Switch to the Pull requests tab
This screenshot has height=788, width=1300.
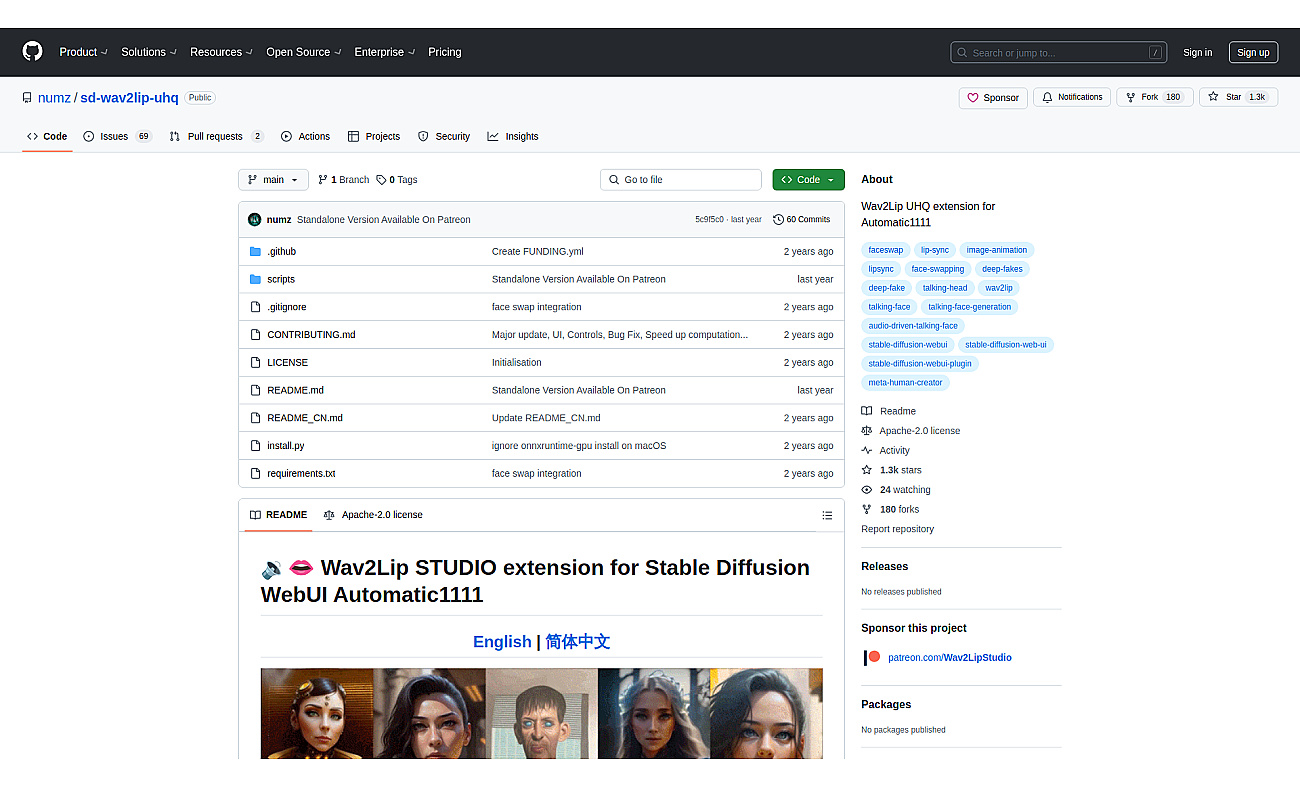point(216,136)
